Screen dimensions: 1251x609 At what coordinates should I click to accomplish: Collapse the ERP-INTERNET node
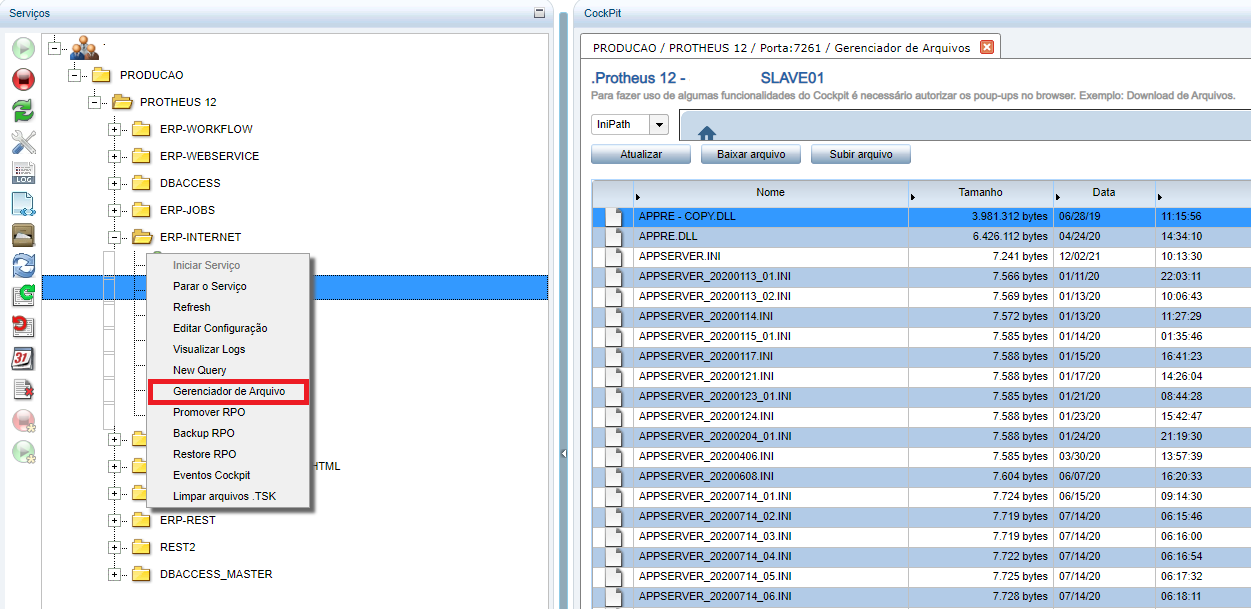(x=114, y=237)
